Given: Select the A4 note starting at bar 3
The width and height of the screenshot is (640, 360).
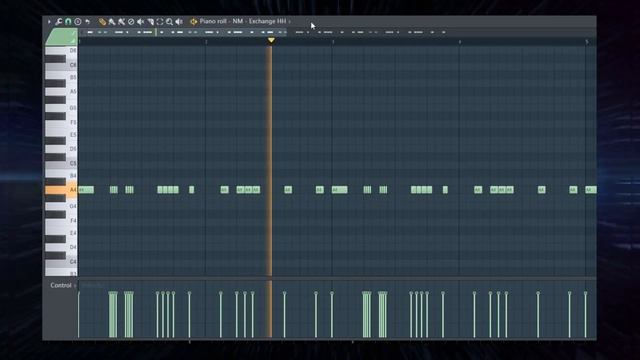Looking at the screenshot, I should pyautogui.click(x=340, y=190).
